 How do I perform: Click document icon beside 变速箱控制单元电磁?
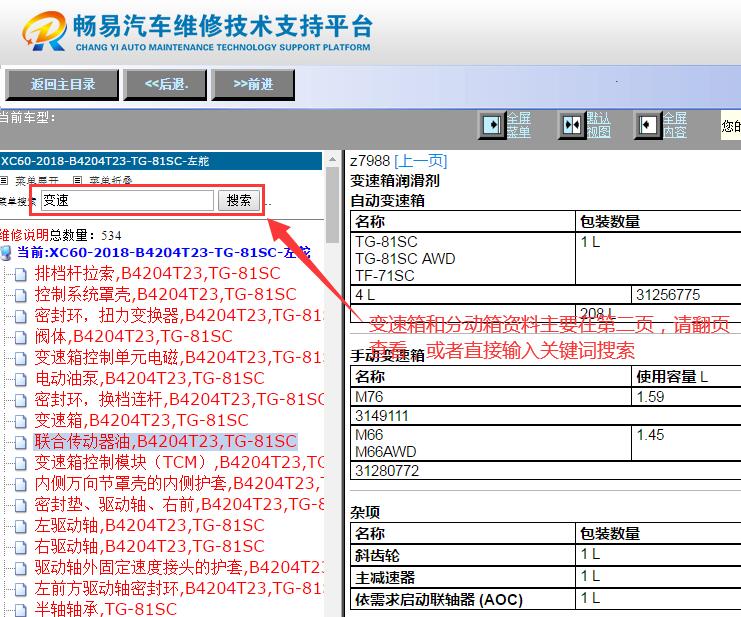[x=20, y=359]
